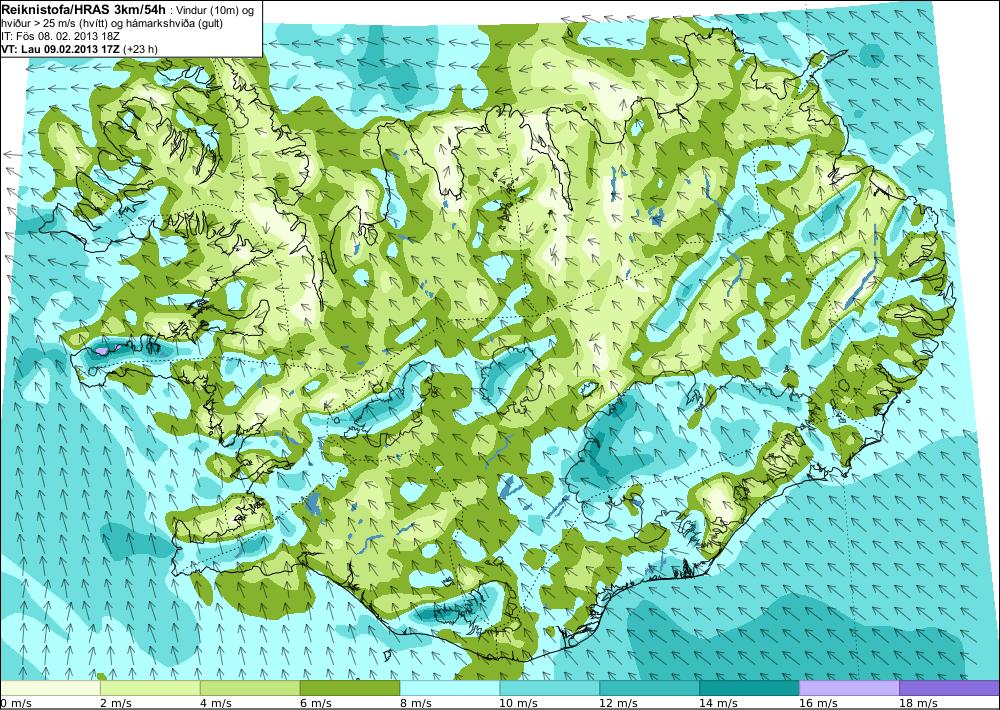Viewport: 1000px width, 710px height.
Task: Click the pale yellow 0–2 m/s legend swatch
Action: pos(50,688)
